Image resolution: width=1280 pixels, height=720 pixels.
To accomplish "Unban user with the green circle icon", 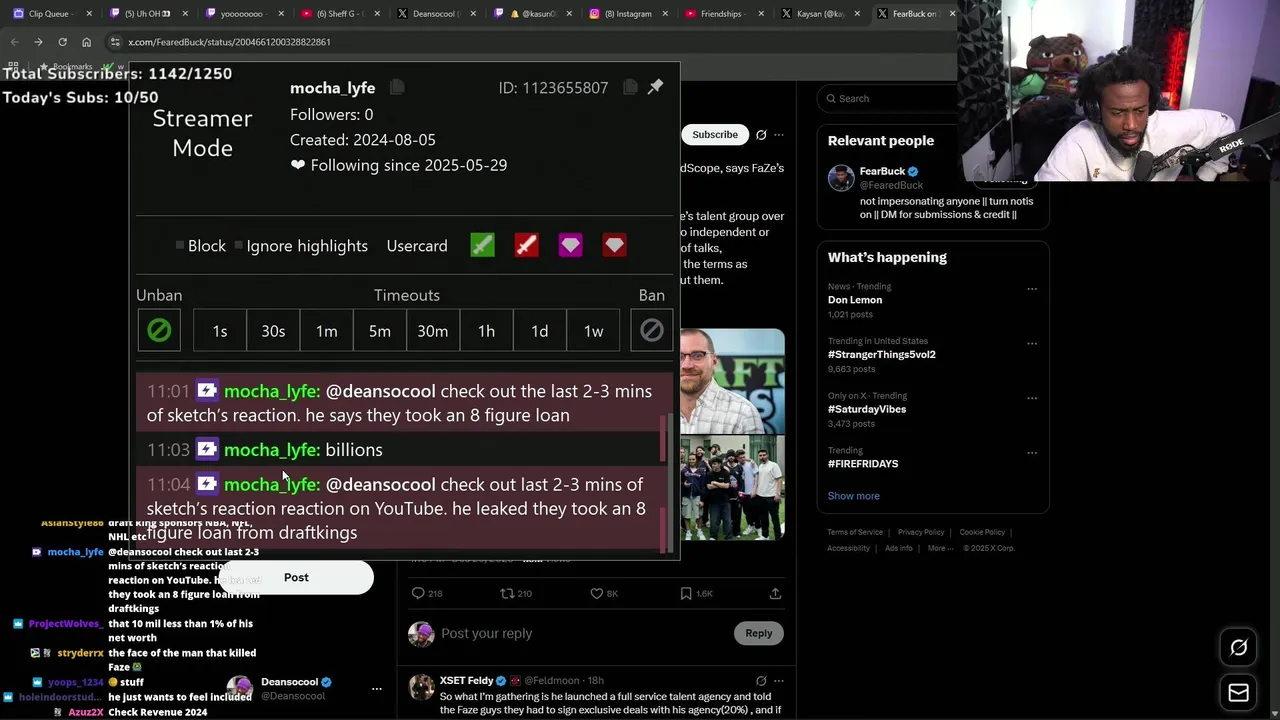I will pyautogui.click(x=159, y=330).
